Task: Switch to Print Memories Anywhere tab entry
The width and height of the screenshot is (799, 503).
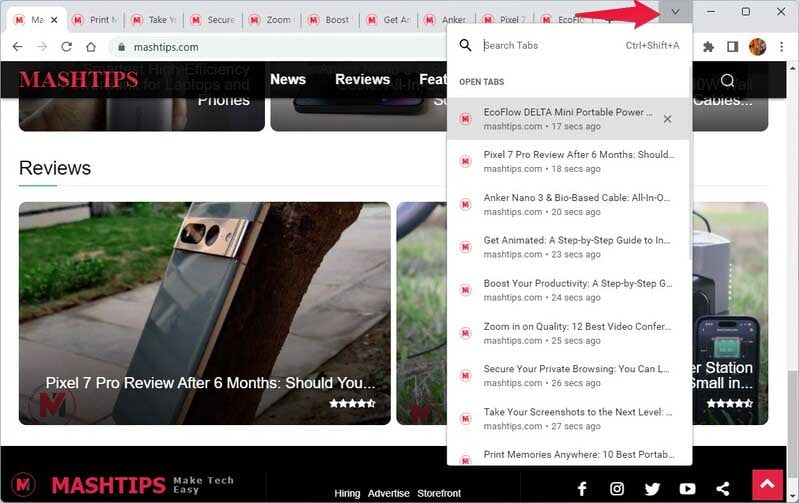Action: pos(569,455)
